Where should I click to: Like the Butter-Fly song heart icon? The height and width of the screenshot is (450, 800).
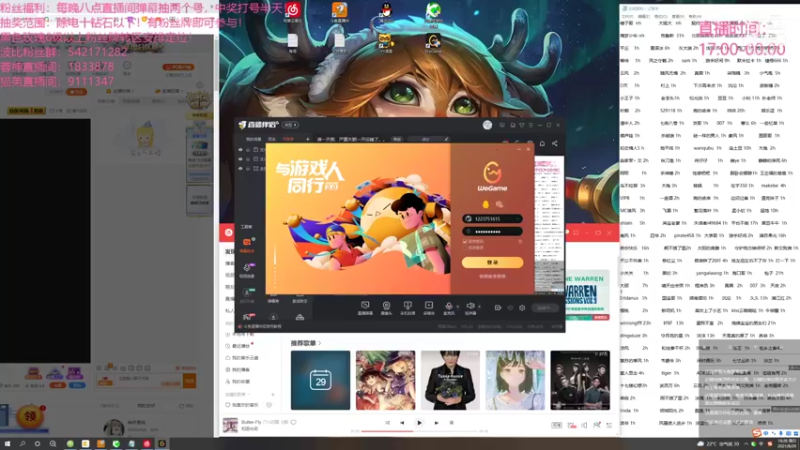[x=293, y=422]
